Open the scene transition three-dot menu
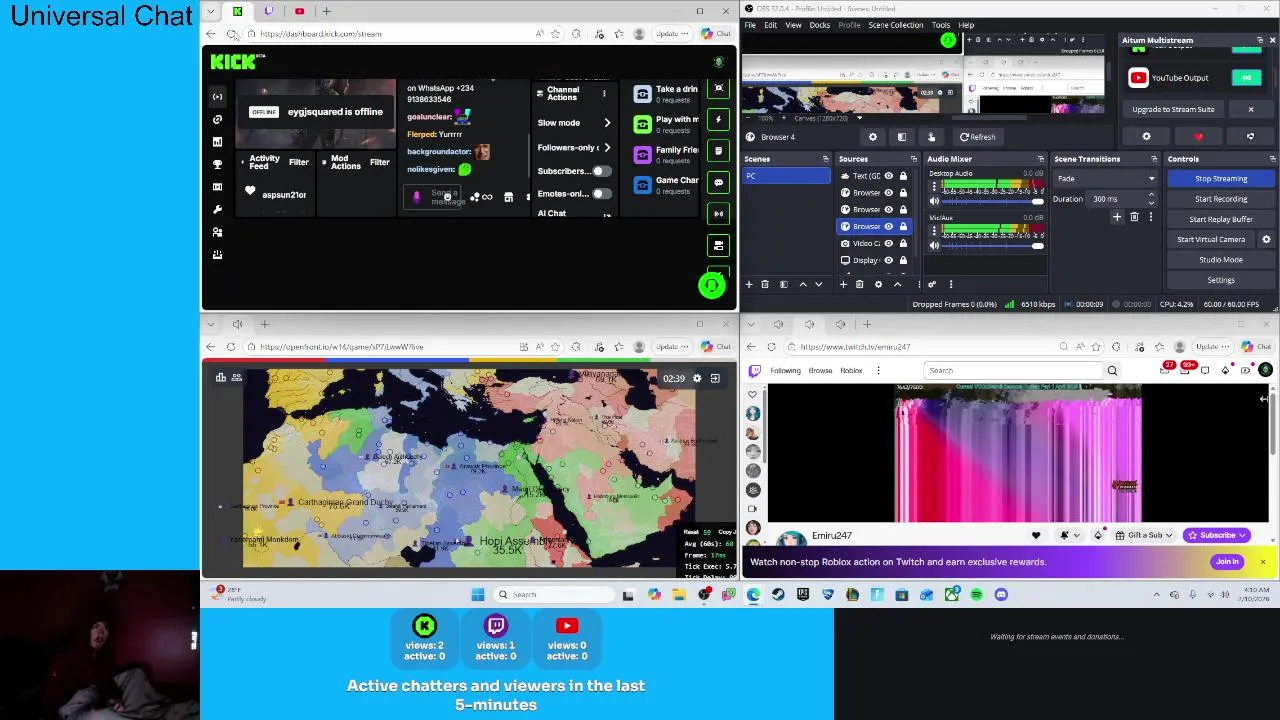Screen dimensions: 1280x720 point(1150,217)
